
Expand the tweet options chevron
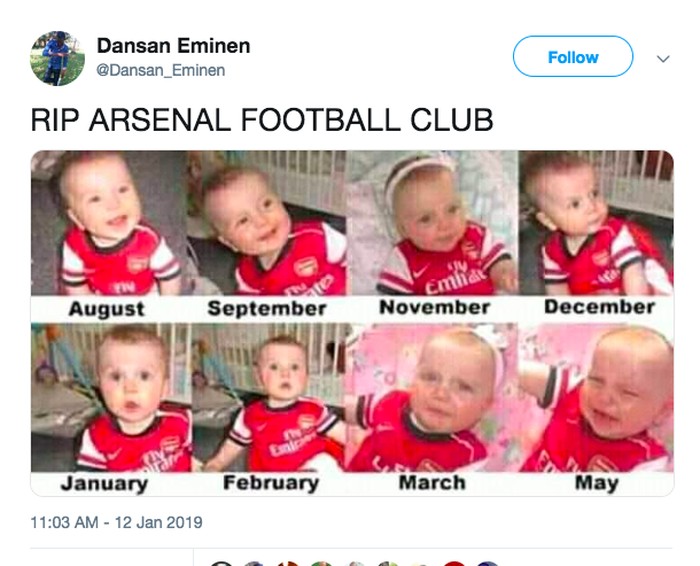tap(662, 59)
